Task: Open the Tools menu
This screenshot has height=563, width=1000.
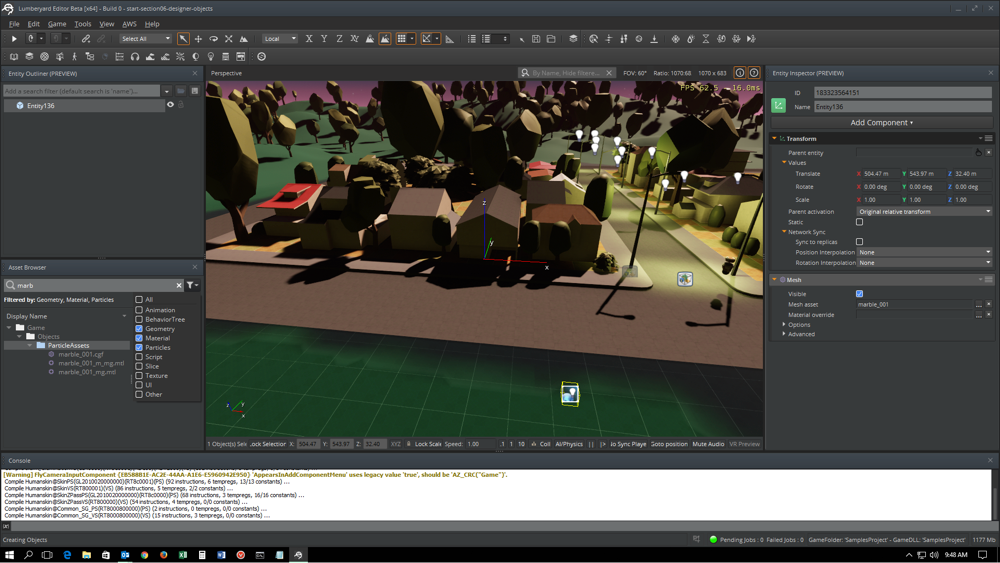Action: tap(83, 24)
